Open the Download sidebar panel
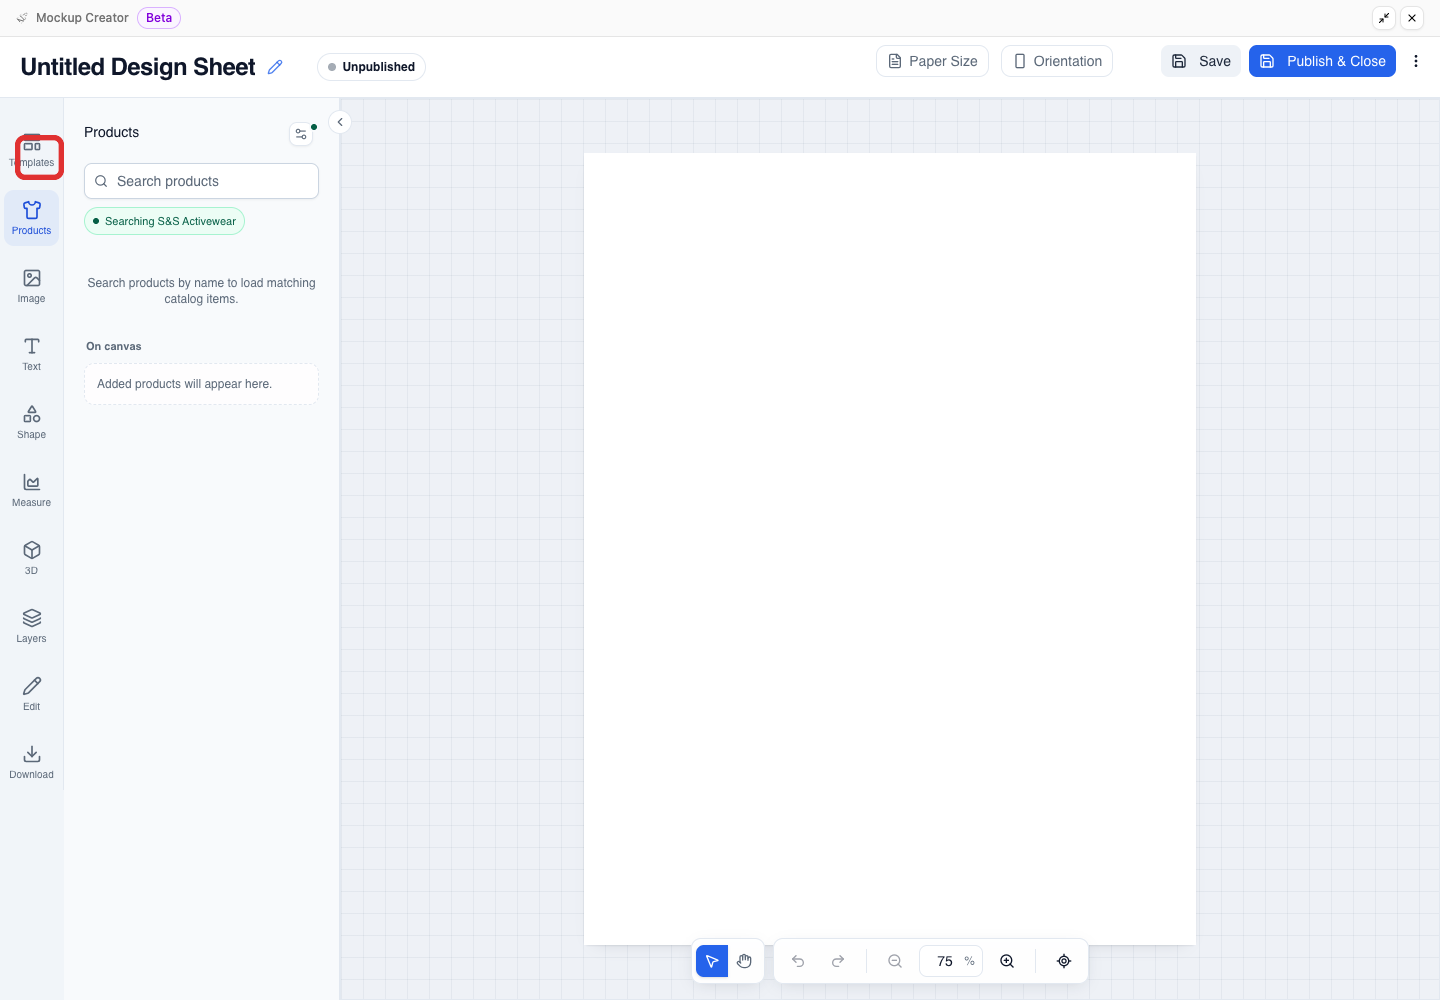 point(32,762)
